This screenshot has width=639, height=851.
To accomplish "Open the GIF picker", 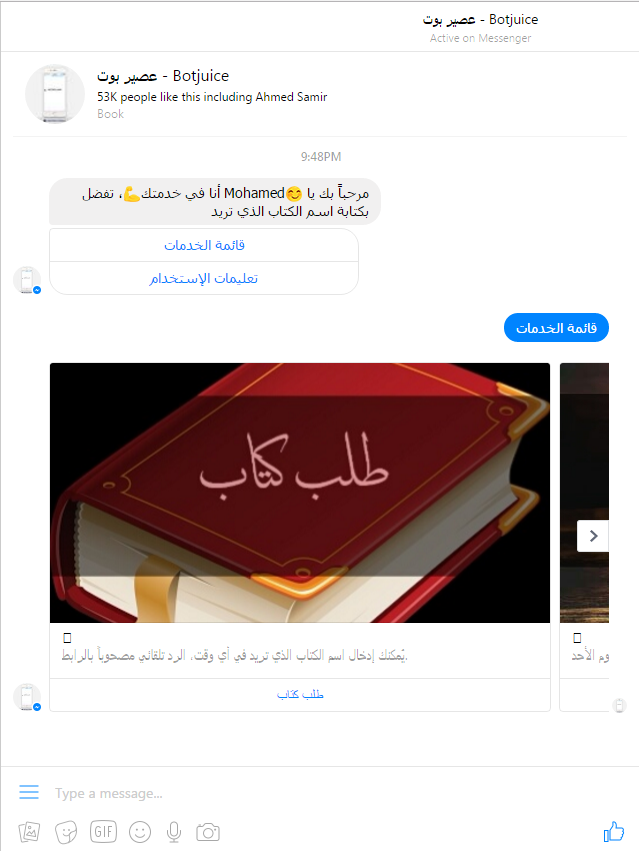I will tap(103, 831).
